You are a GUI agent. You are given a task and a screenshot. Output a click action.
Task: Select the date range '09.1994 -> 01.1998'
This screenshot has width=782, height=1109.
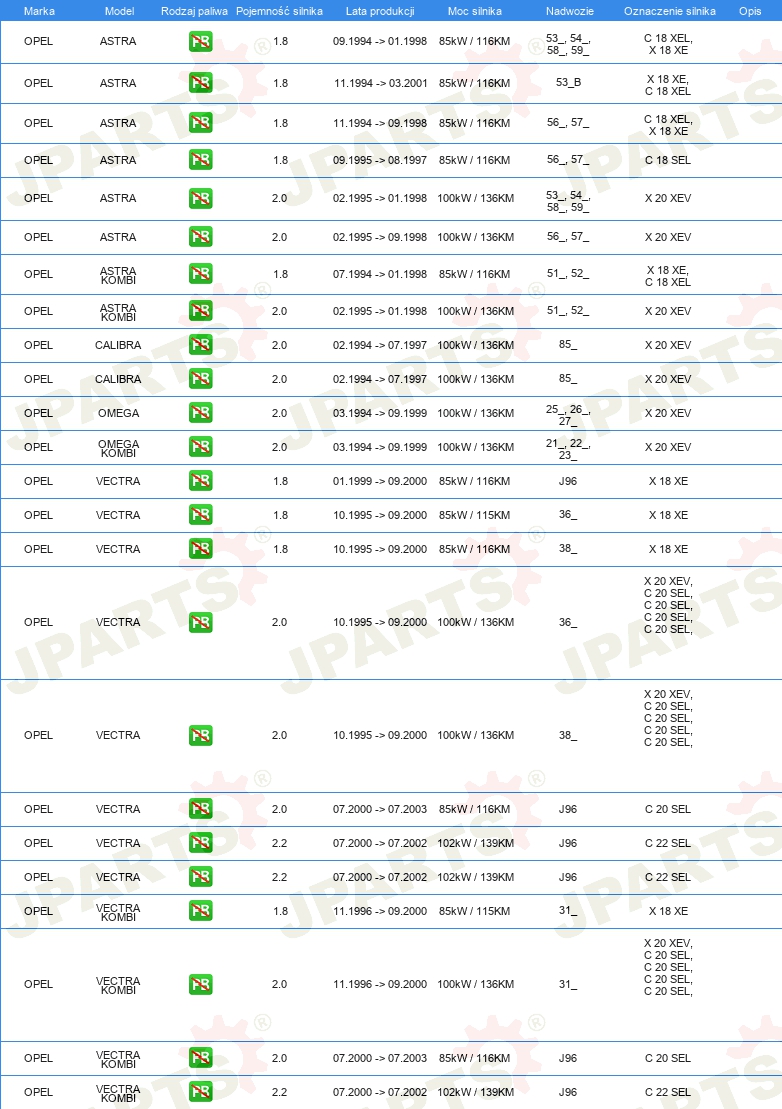[x=380, y=42]
